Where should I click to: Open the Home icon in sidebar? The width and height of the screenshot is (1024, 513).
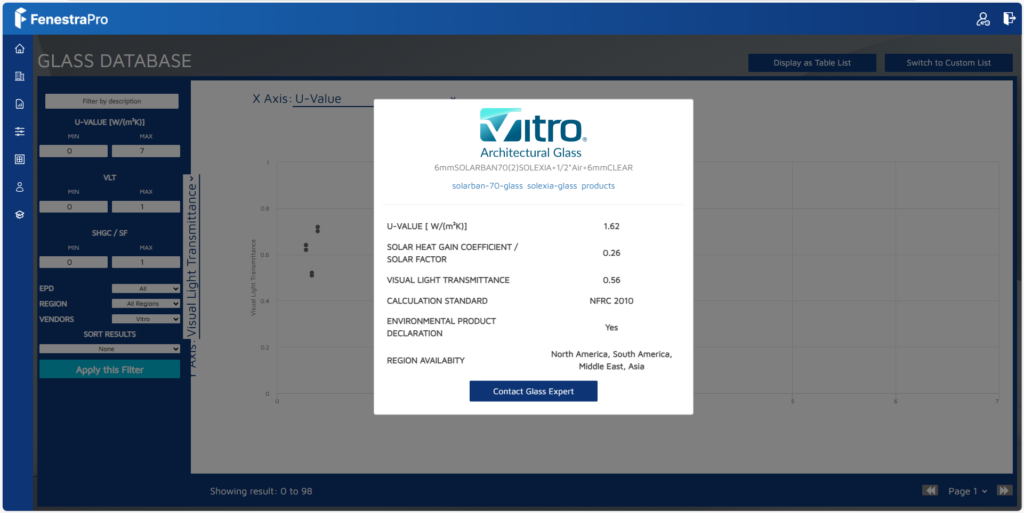click(x=20, y=48)
